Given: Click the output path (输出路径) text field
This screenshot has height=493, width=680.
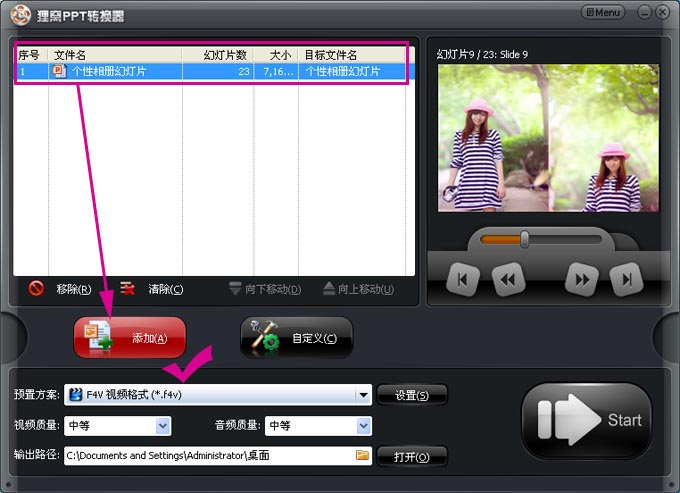Looking at the screenshot, I should [x=218, y=456].
